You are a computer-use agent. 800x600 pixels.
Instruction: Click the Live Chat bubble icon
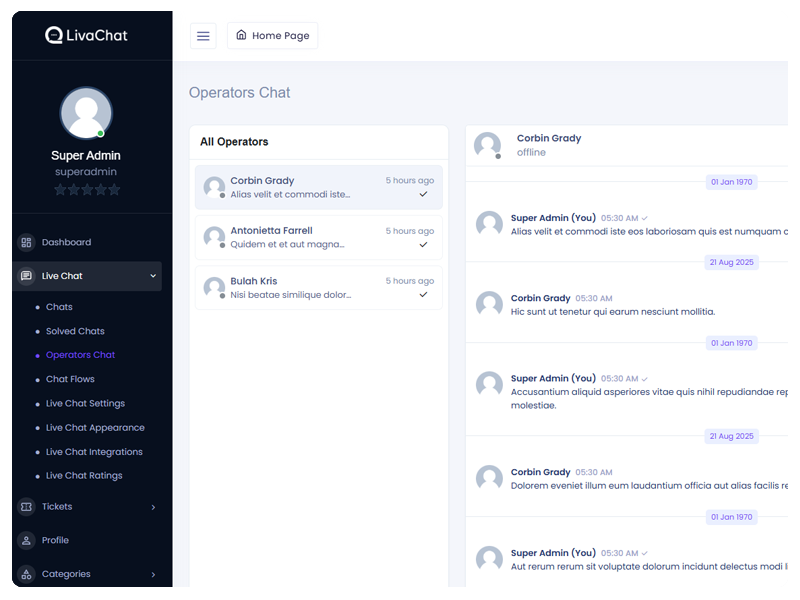(27, 276)
